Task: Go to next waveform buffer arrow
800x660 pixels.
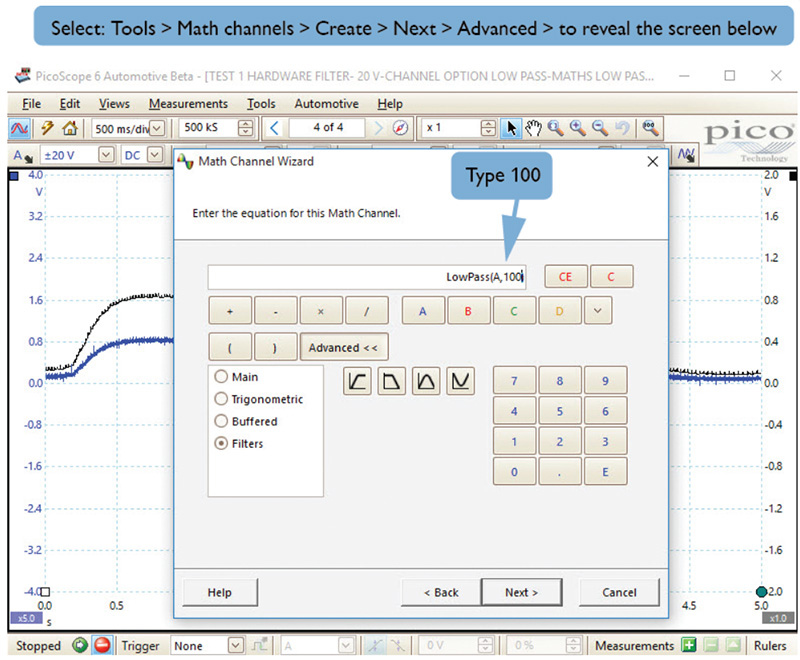Action: click(378, 128)
